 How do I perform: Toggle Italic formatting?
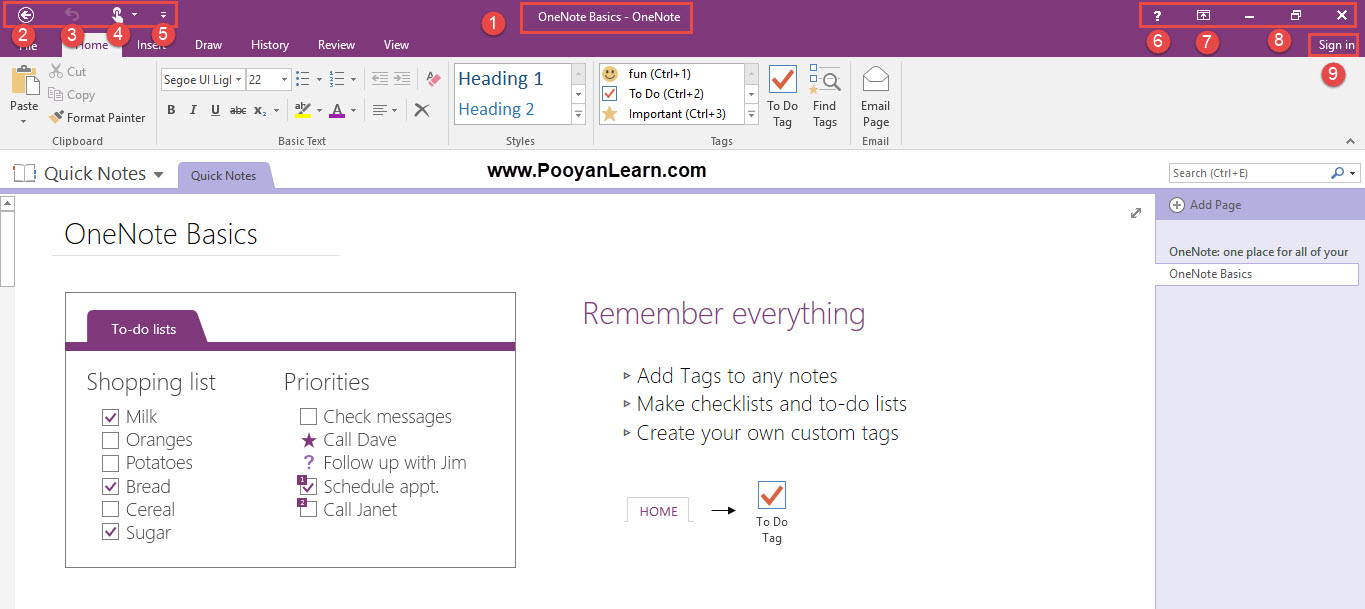coord(193,110)
